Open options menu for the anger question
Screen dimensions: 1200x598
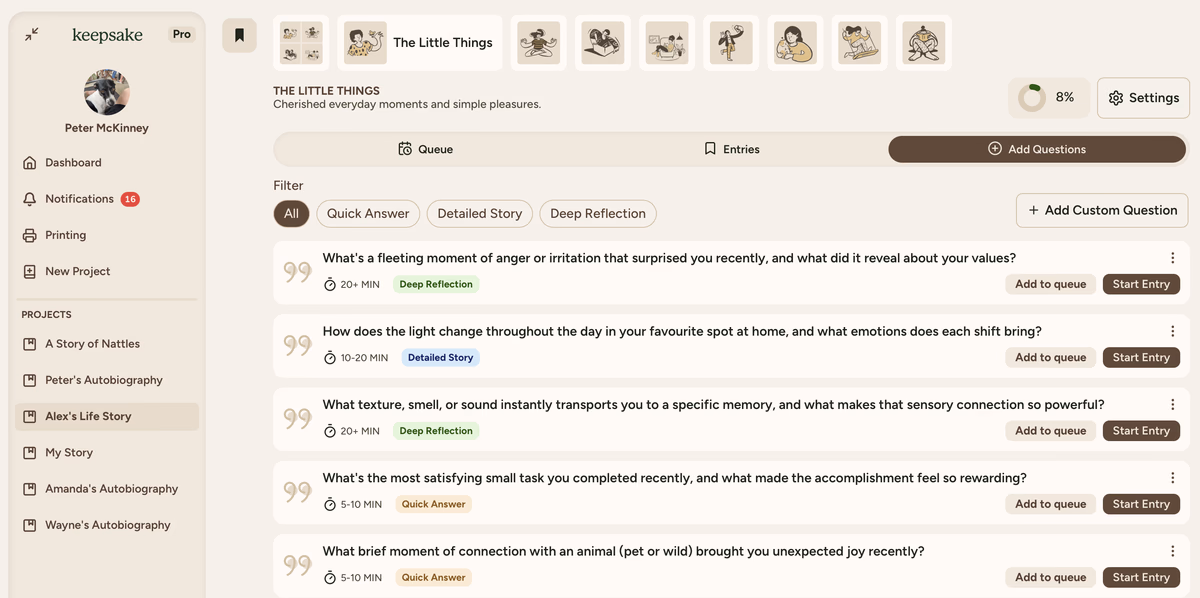(1172, 258)
